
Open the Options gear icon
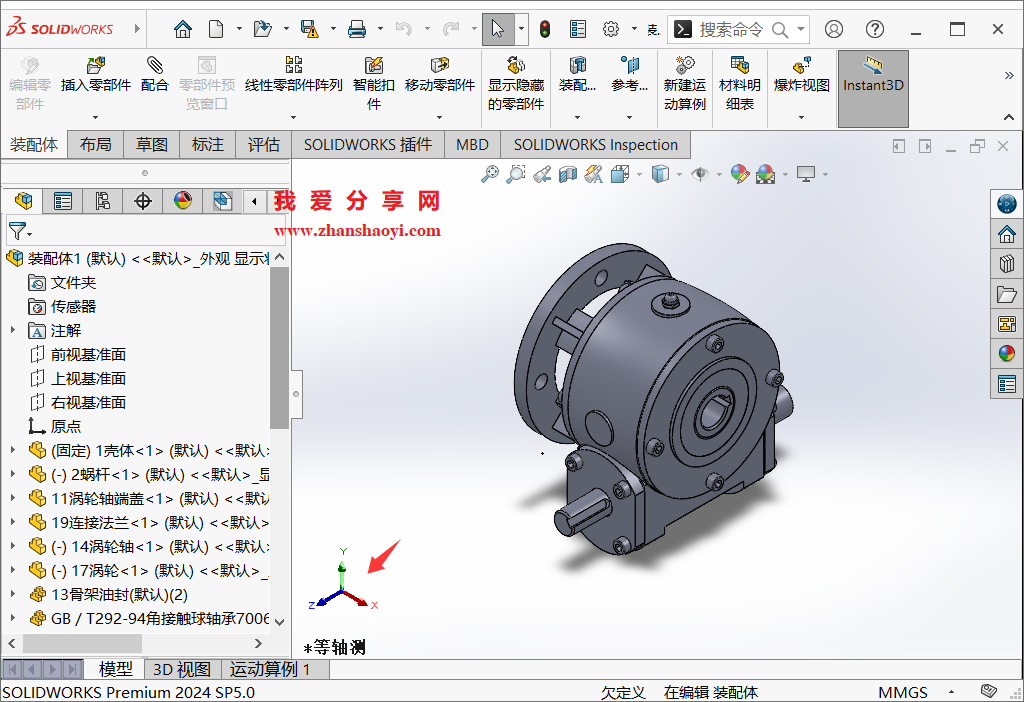[x=611, y=29]
